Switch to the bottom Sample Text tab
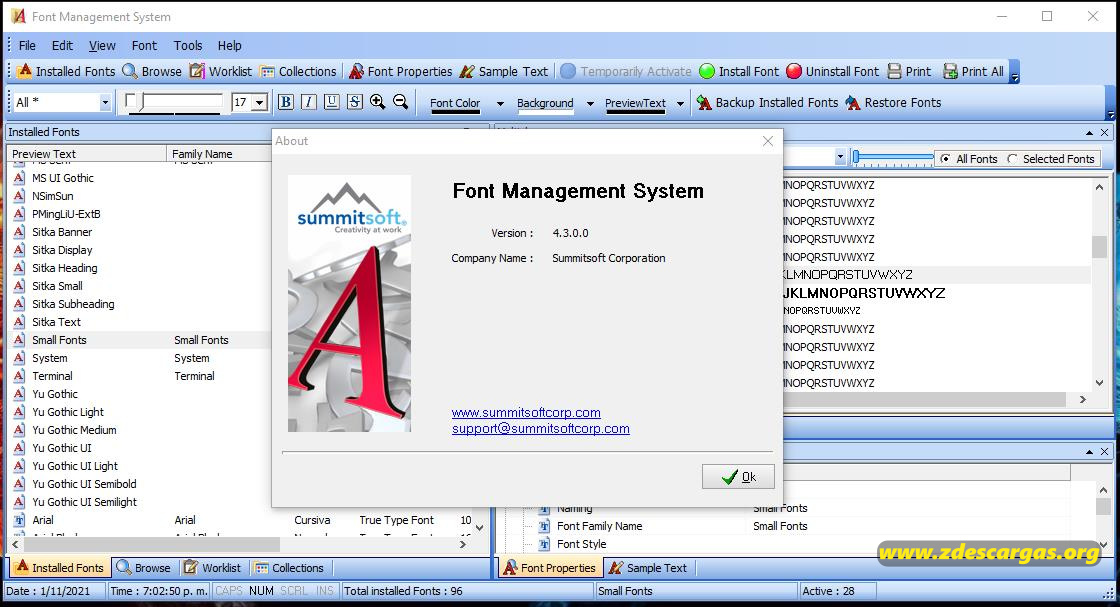The width and height of the screenshot is (1120, 607). (648, 568)
